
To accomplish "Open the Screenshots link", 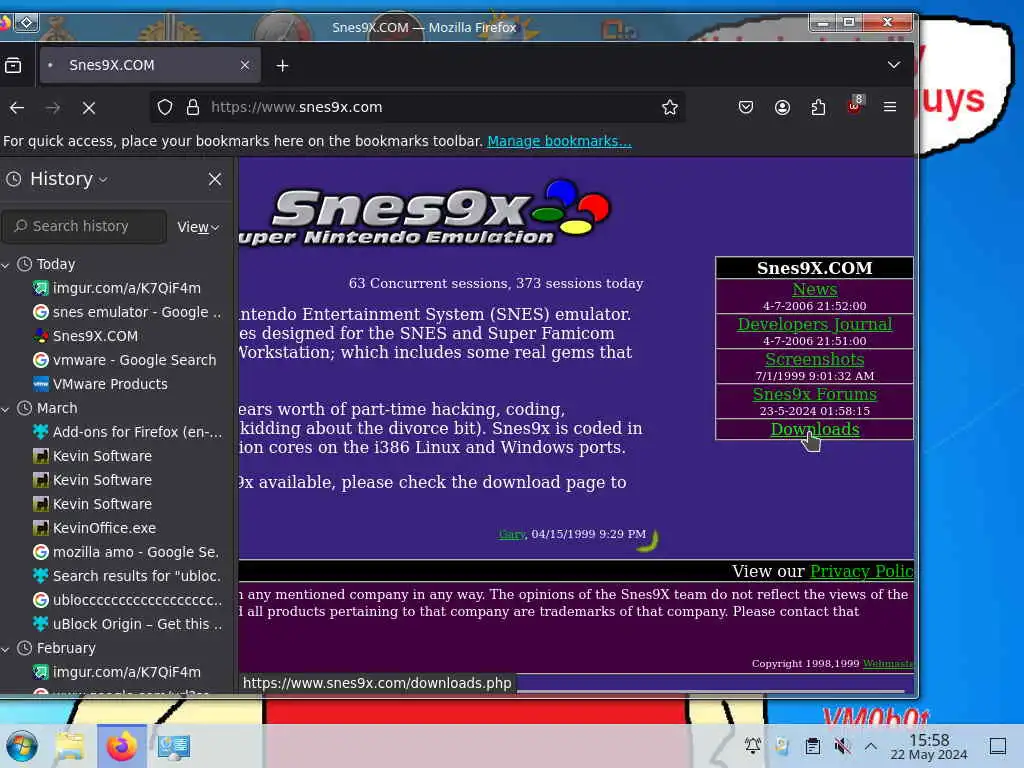I will click(814, 360).
